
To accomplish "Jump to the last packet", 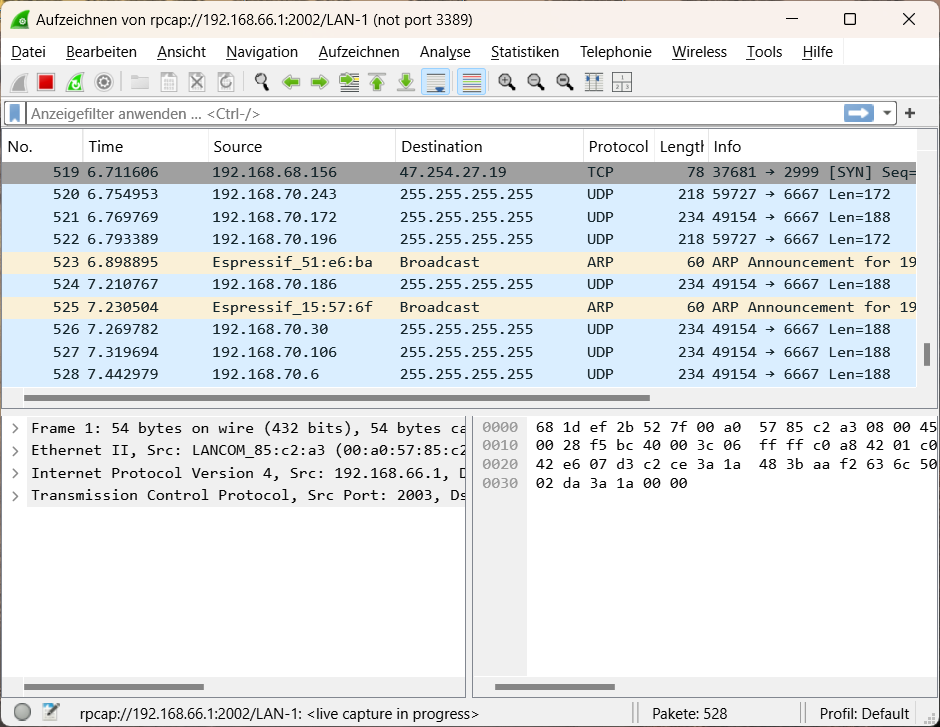I will [405, 81].
